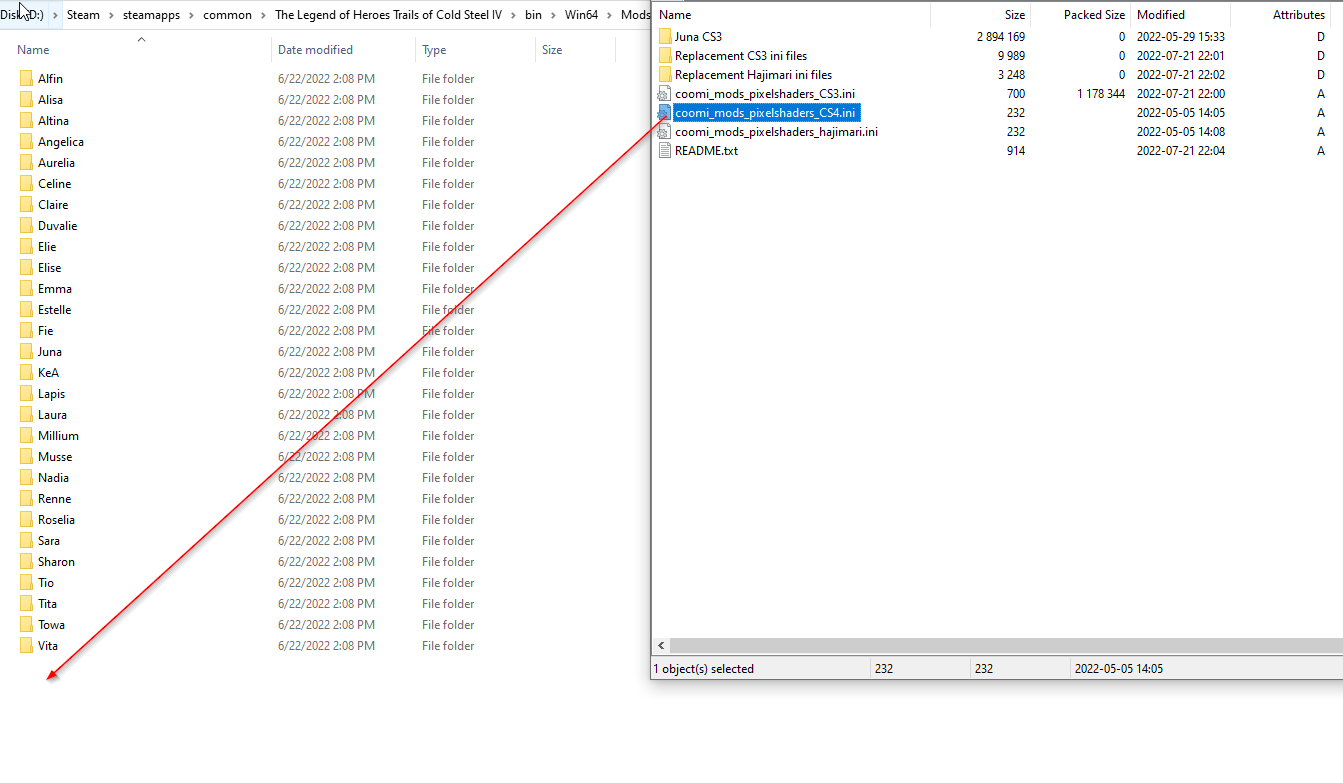The image size is (1343, 783).
Task: Click archive horizontal scrollbar left arrow
Action: [661, 646]
